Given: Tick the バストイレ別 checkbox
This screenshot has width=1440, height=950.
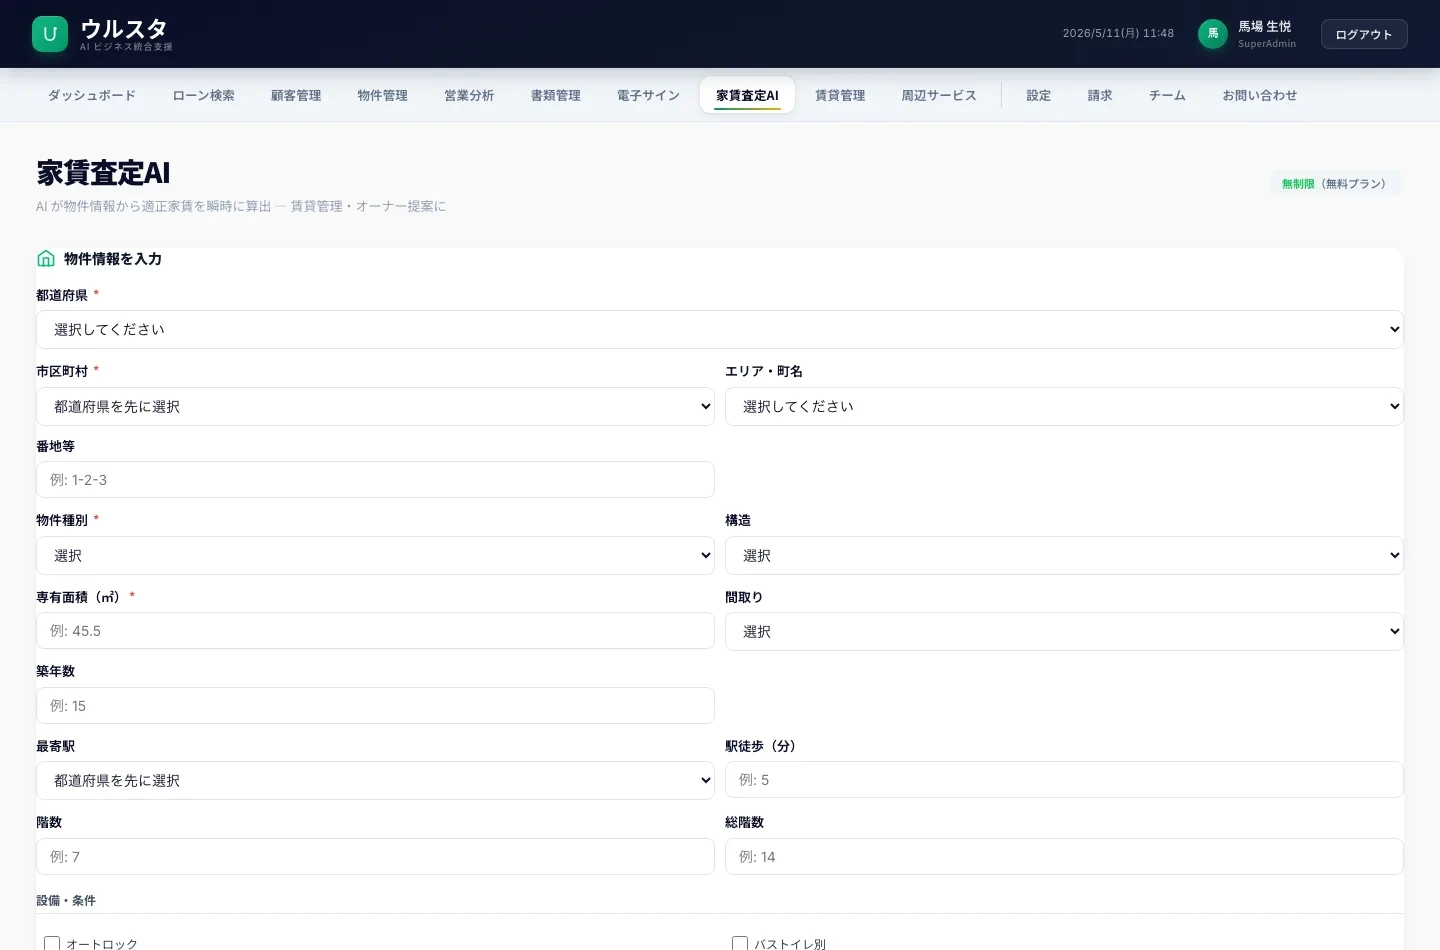Looking at the screenshot, I should point(740,944).
